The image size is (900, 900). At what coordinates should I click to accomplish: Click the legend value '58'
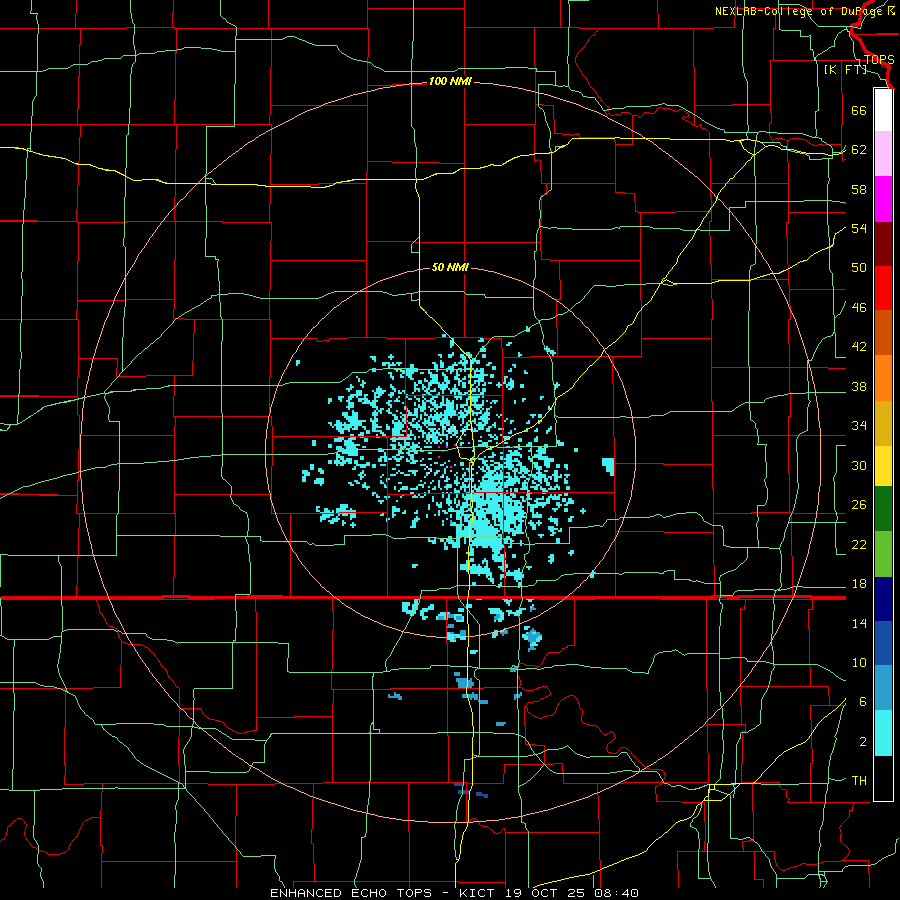coord(859,189)
